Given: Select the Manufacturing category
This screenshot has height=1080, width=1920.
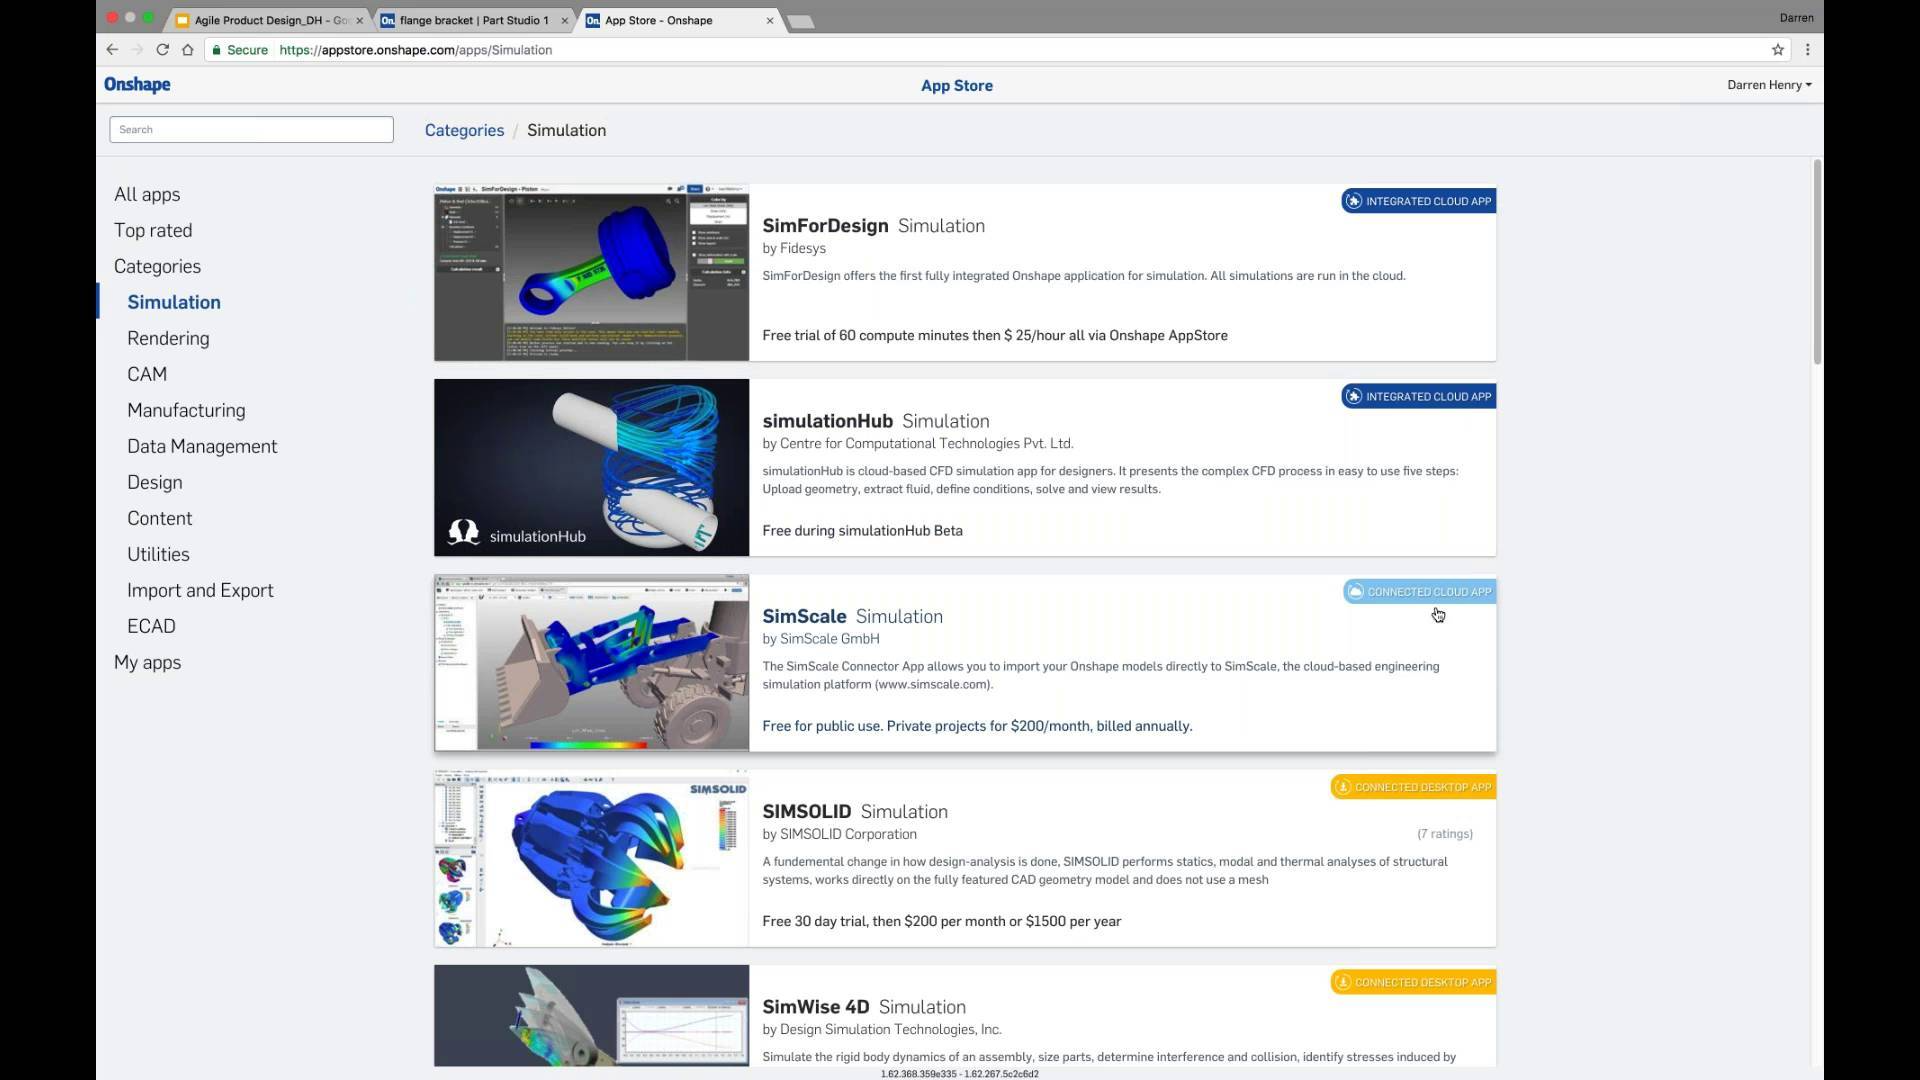Looking at the screenshot, I should (x=186, y=411).
